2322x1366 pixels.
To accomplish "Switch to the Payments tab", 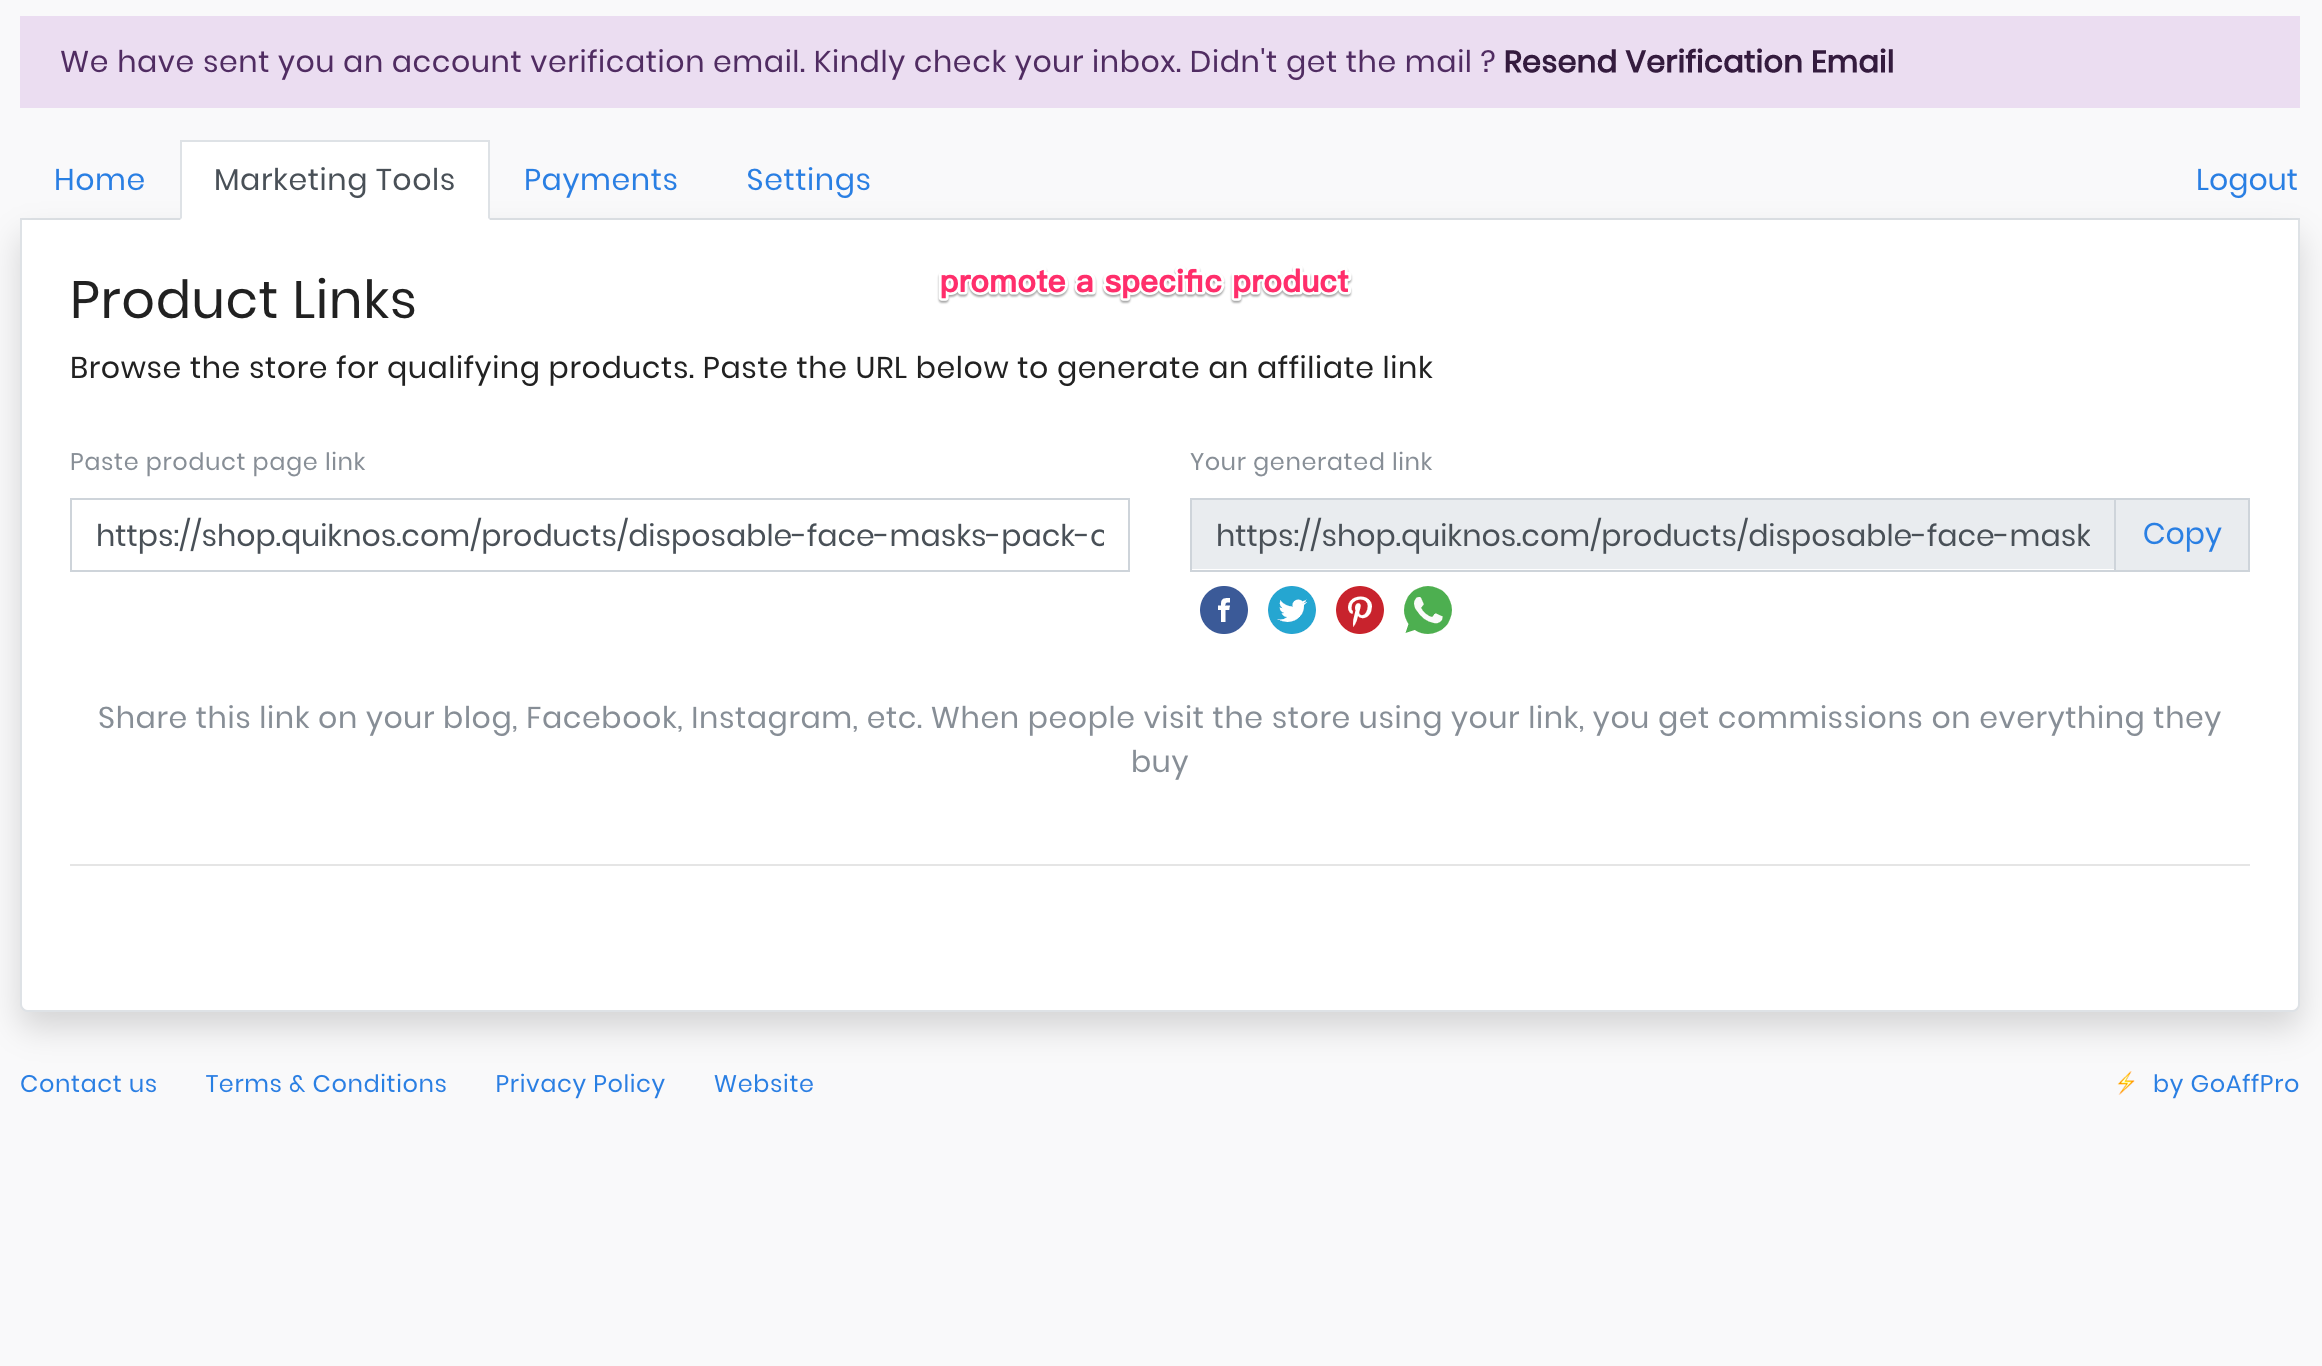I will click(600, 180).
